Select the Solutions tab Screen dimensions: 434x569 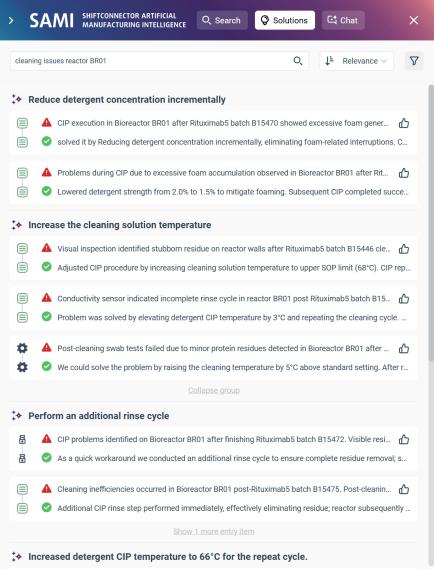[x=285, y=20]
